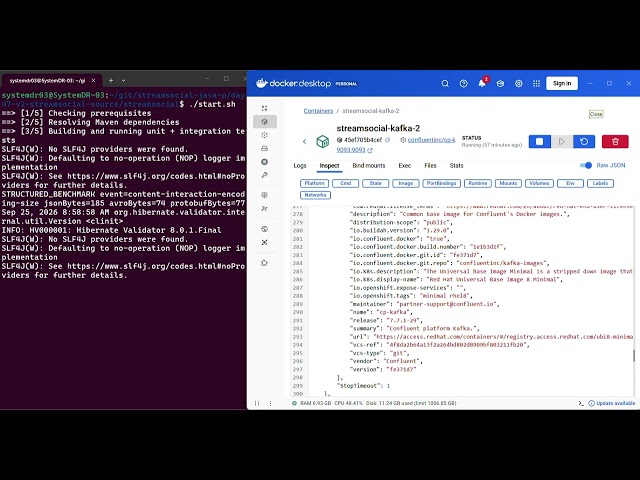Jump to Mounts section
Image resolution: width=640 pixels, height=480 pixels.
508,183
